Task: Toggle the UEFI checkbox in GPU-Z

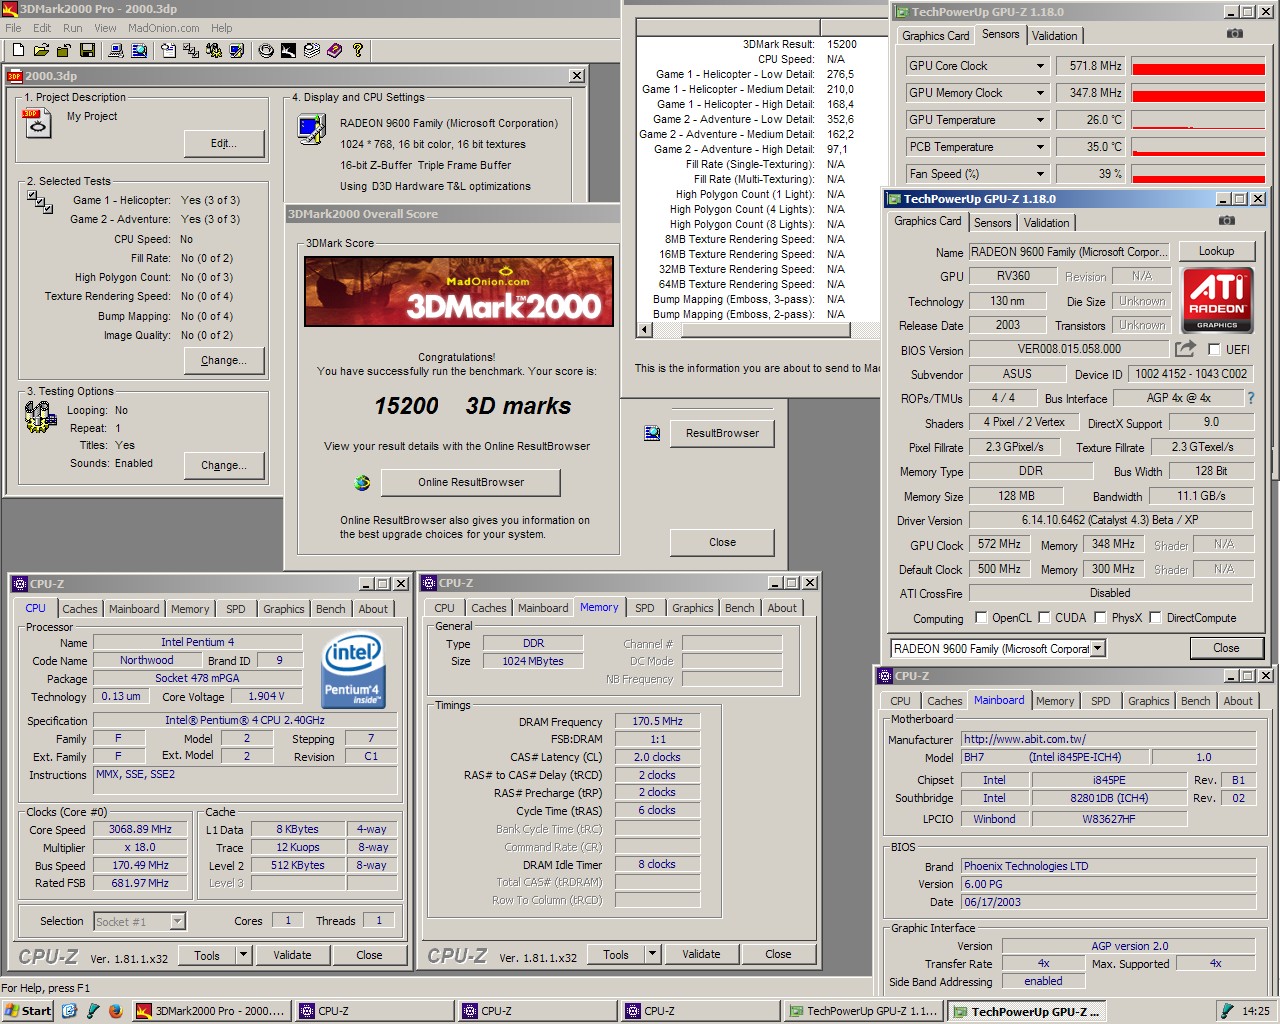Action: click(1214, 349)
